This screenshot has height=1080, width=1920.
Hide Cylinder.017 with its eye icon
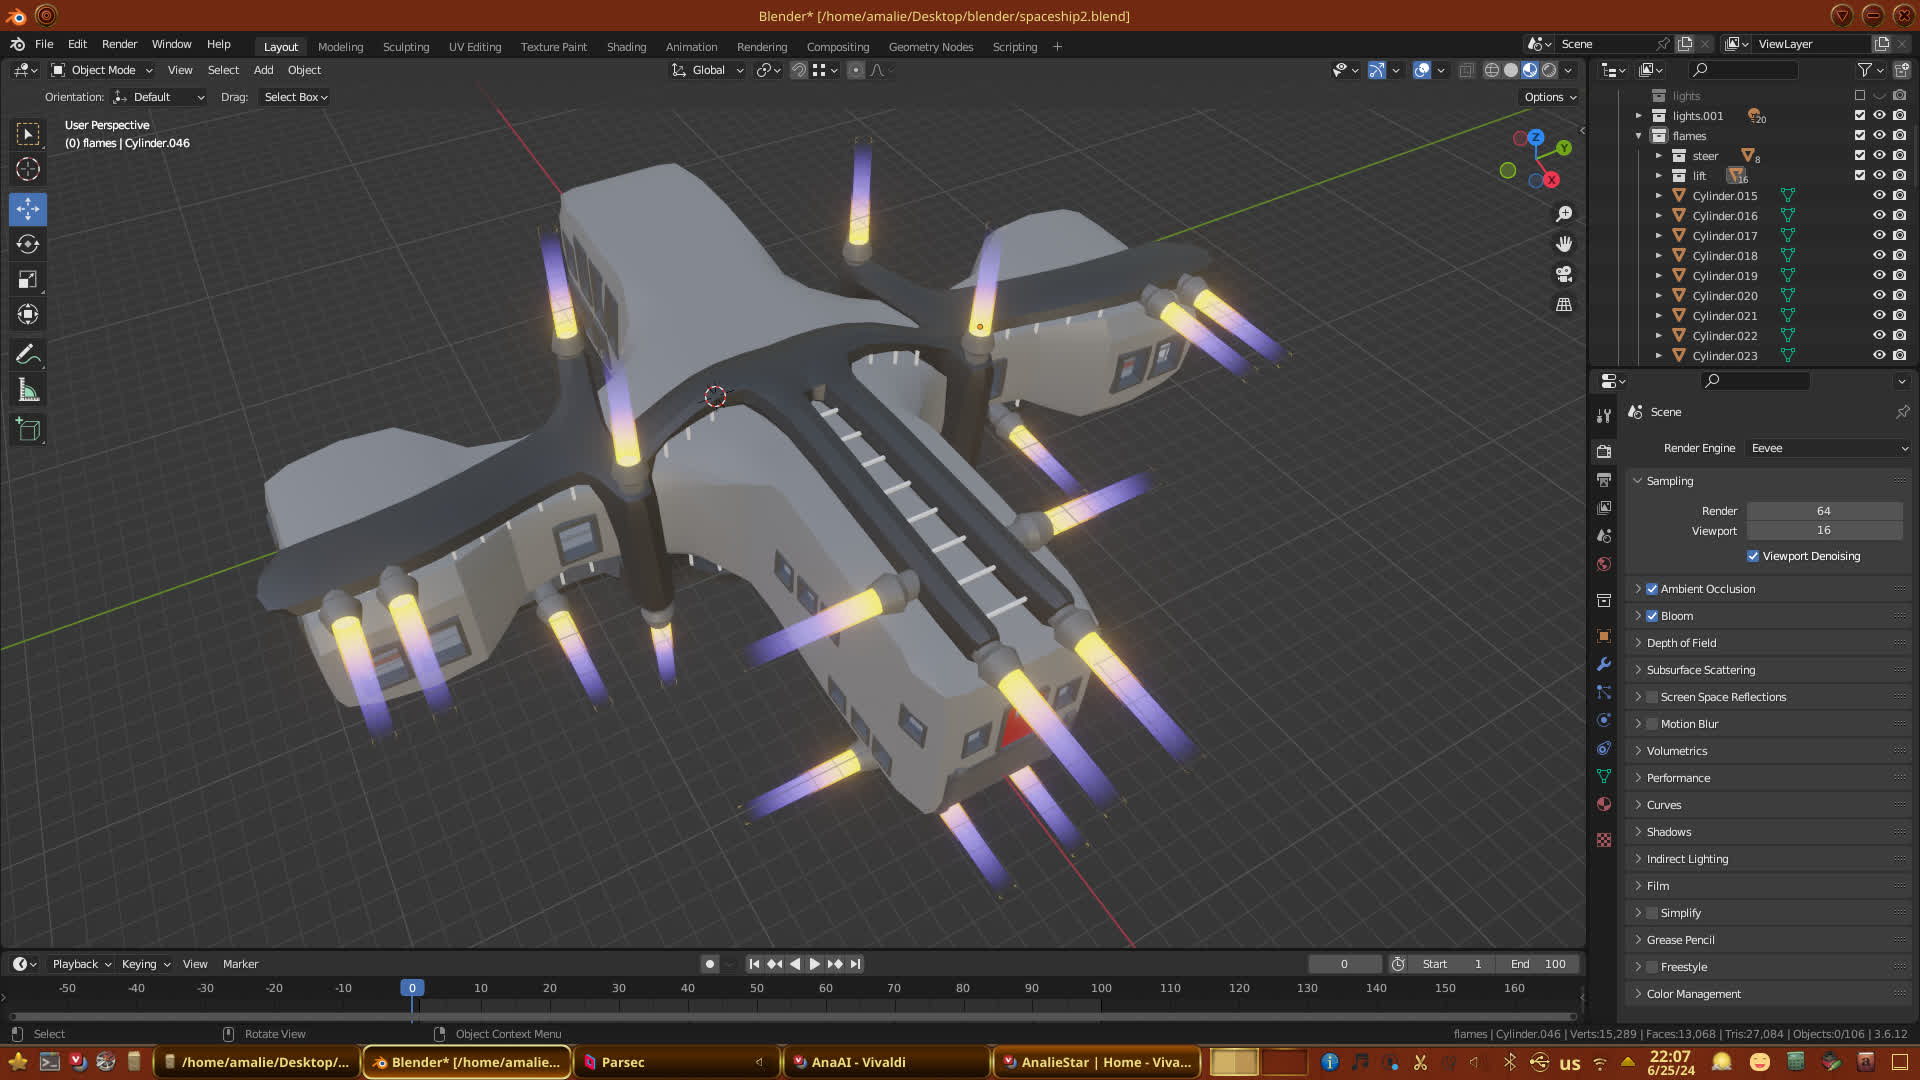coord(1879,236)
